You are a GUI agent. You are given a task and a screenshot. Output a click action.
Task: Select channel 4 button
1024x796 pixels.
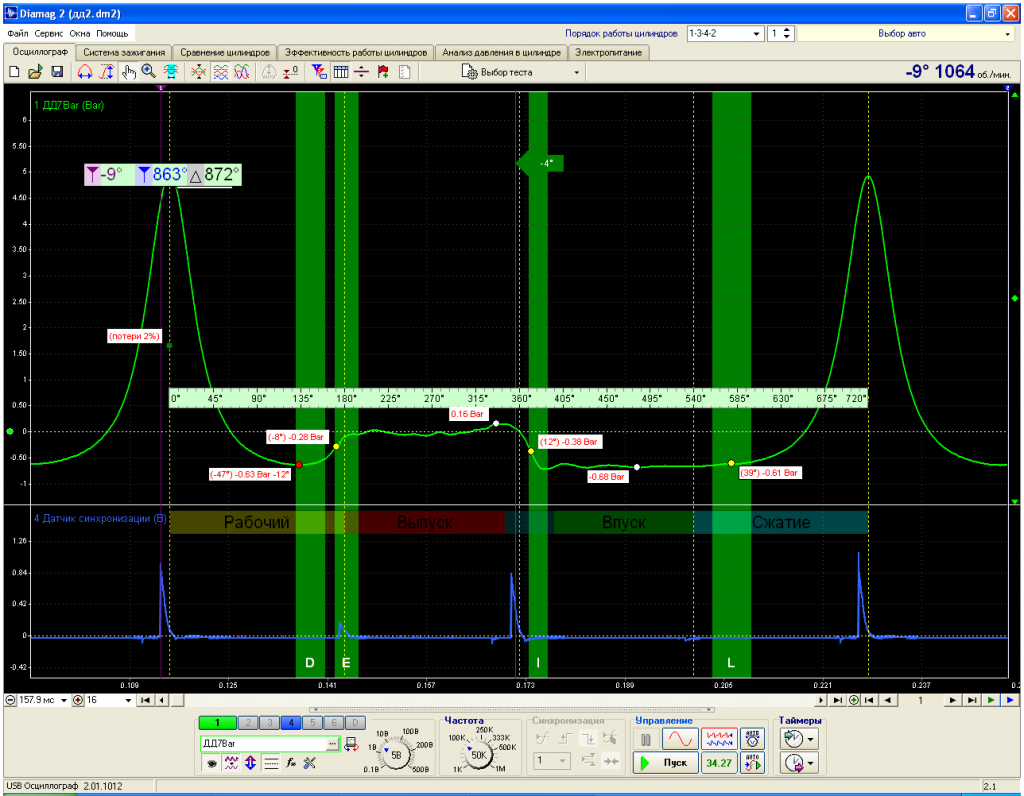pyautogui.click(x=291, y=722)
